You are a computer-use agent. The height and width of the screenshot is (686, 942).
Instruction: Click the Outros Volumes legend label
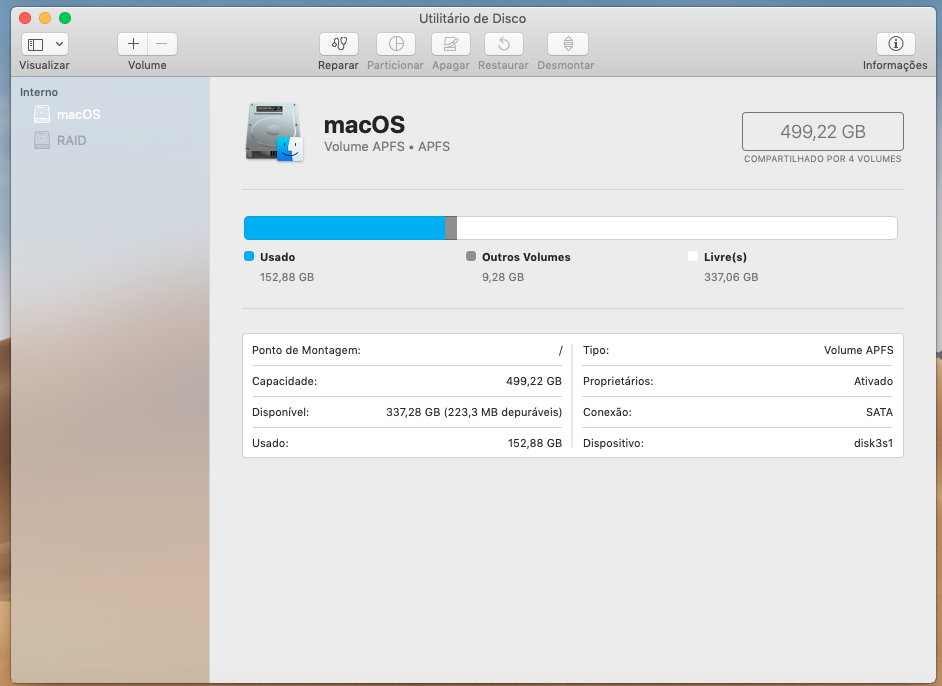point(526,257)
